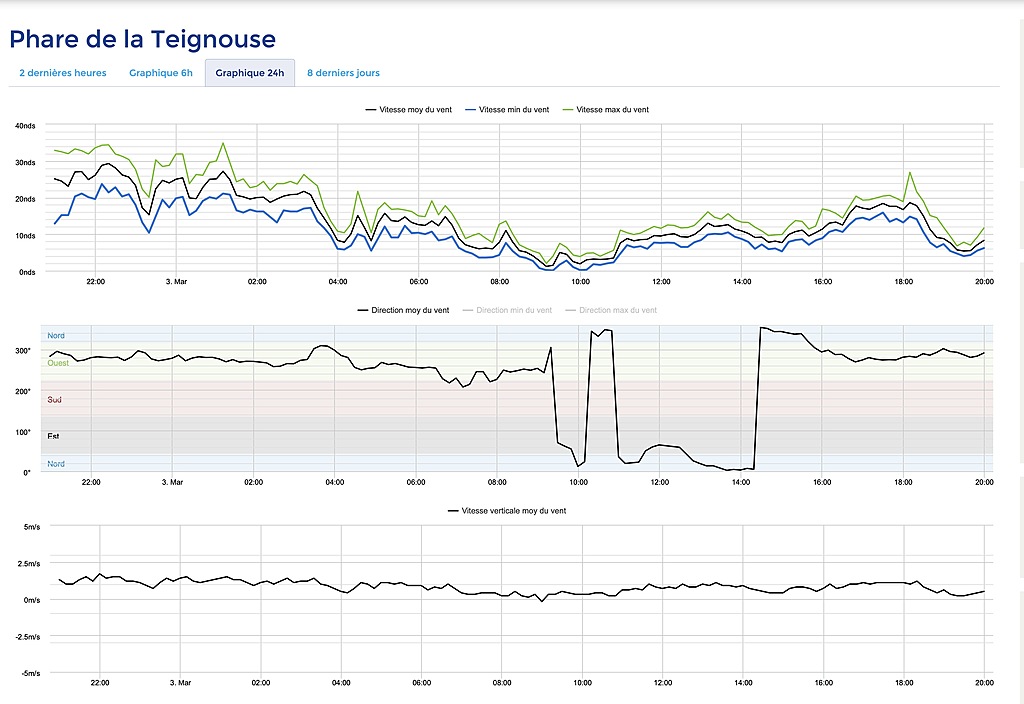Screen dimensions: 1024x704
Task: Toggle 'Vitesse verticale moy du vent' legend
Action: (x=507, y=511)
